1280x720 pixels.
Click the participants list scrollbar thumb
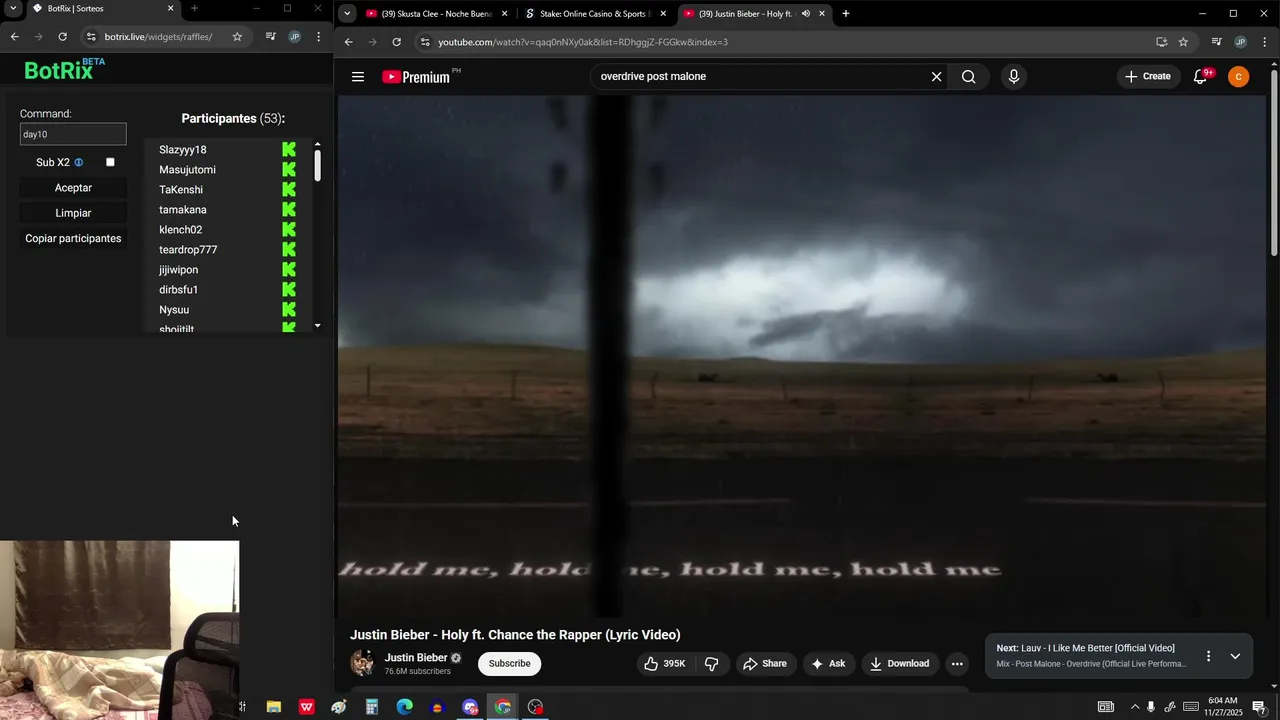(x=317, y=165)
